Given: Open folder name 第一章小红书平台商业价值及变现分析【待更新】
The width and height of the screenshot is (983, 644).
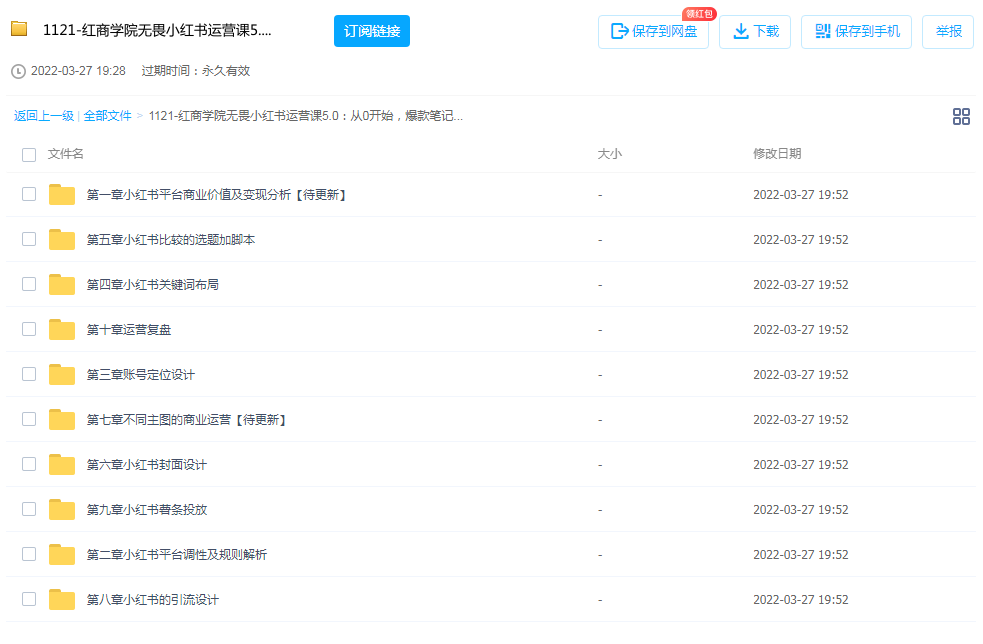Looking at the screenshot, I should 218,195.
